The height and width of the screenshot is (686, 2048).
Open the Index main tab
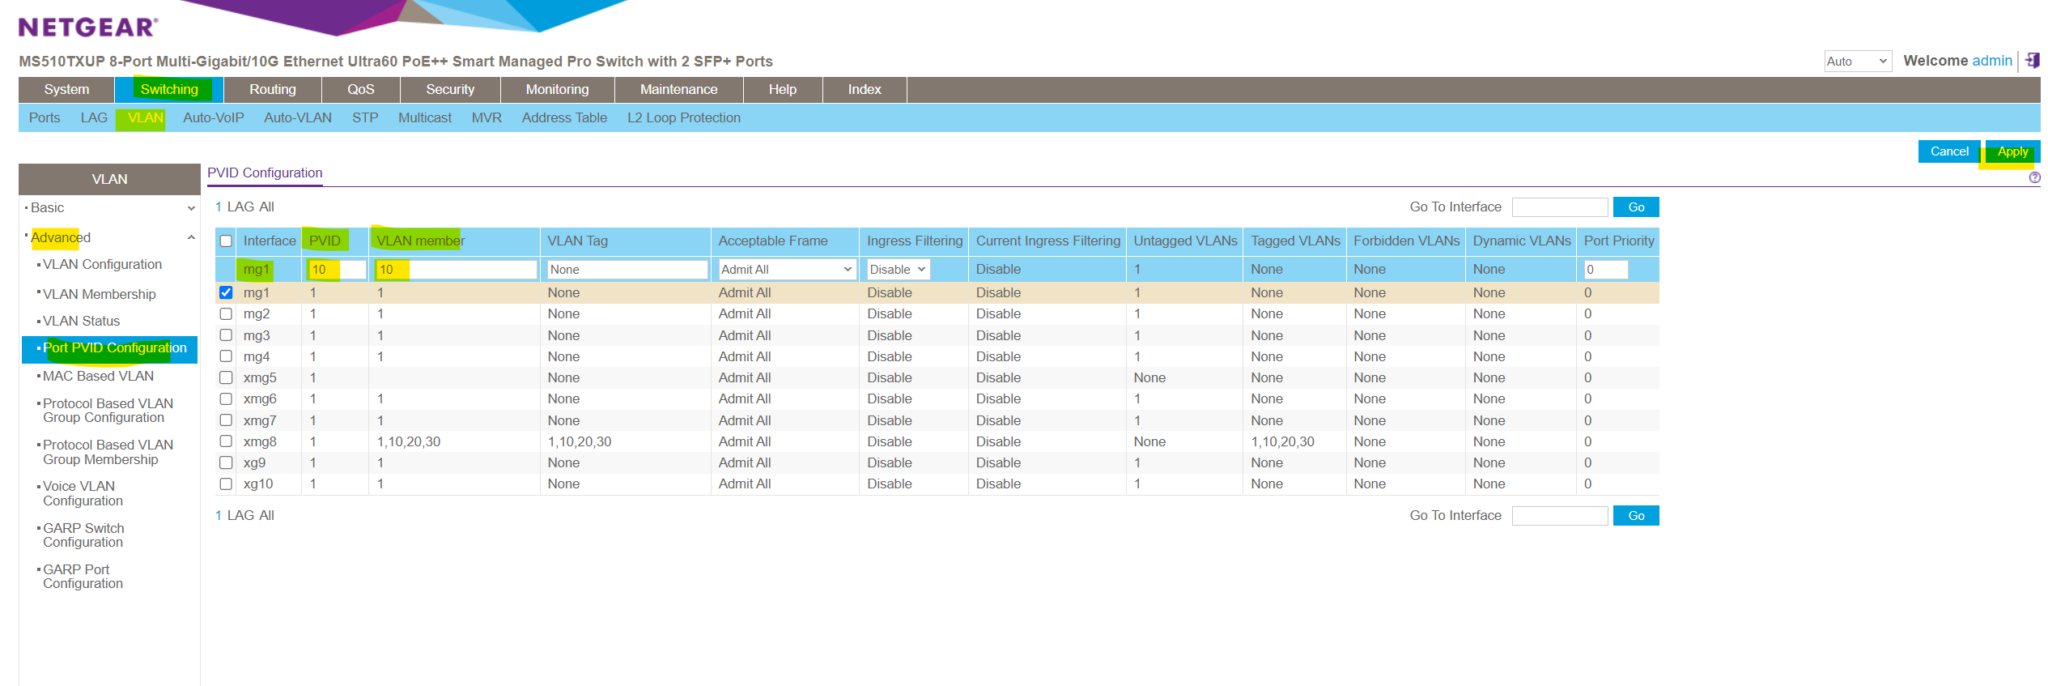tap(864, 89)
